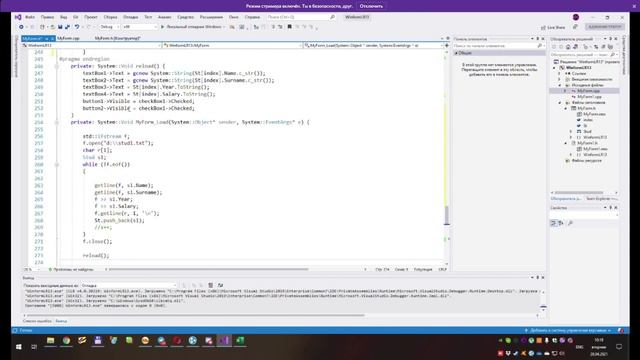Click the add to source control button

point(568,331)
